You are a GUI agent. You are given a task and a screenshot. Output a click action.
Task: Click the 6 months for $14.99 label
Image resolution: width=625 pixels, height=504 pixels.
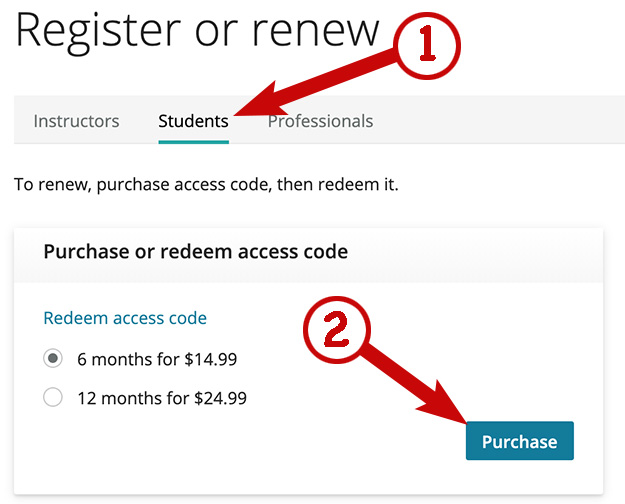157,359
